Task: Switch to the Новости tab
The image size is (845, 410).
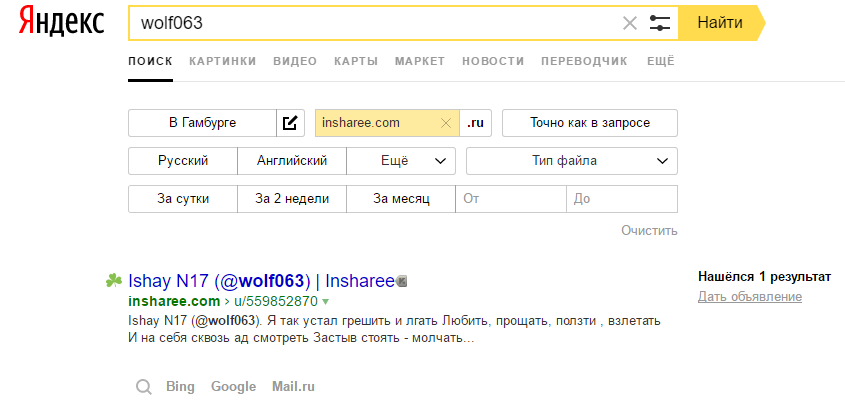Action: (x=493, y=61)
